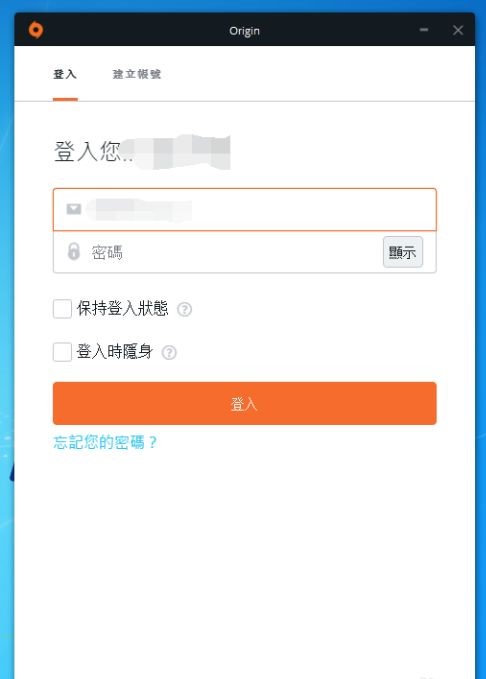Click the padlock icon beside 密碼
Viewport: 486px width, 679px height.
point(74,251)
